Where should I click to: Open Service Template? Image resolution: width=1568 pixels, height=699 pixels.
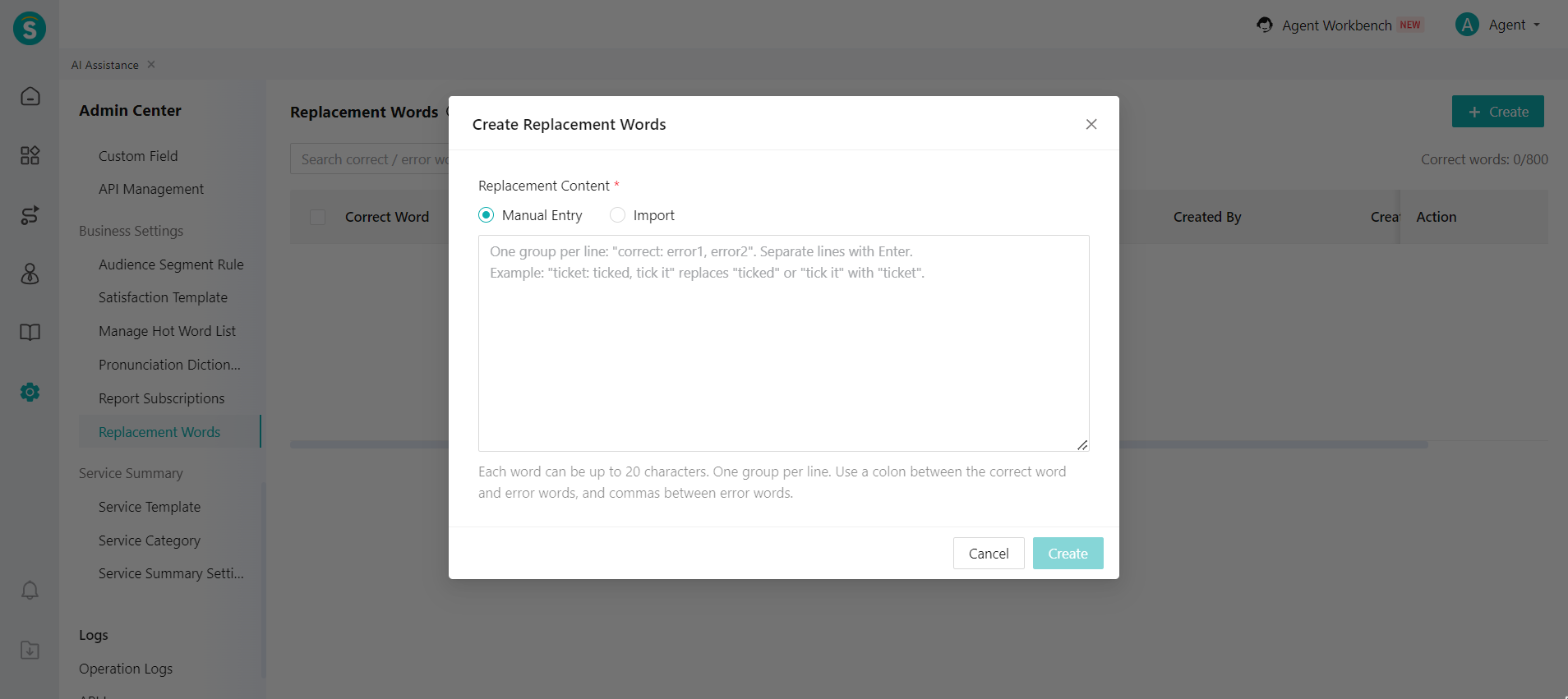(x=149, y=507)
